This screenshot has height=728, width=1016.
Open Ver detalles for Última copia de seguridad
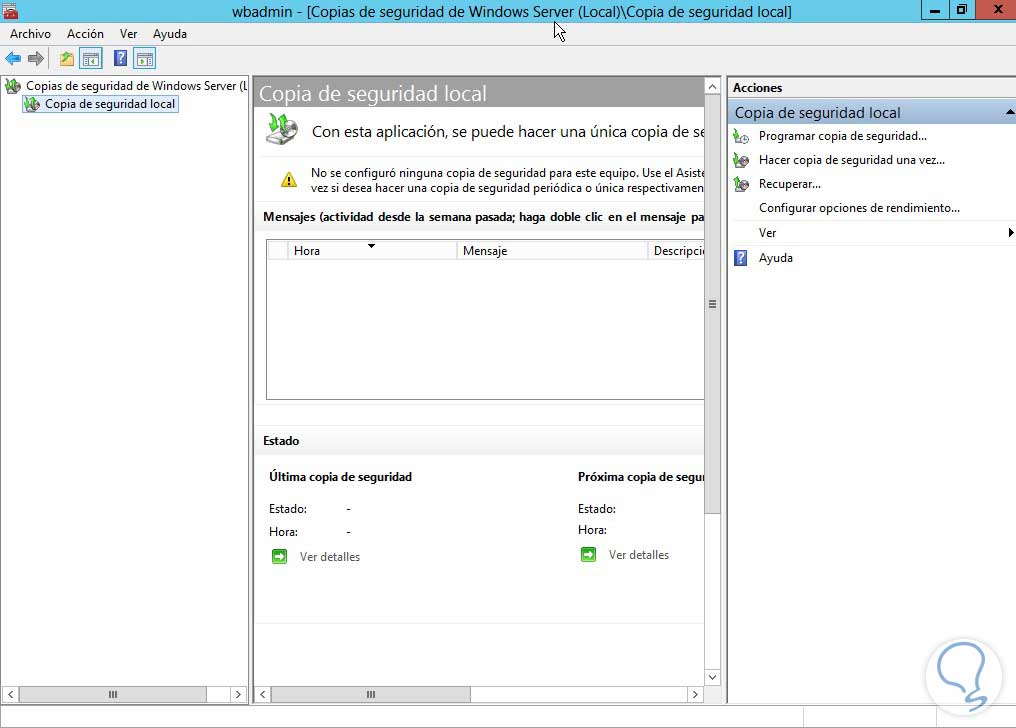[x=330, y=556]
